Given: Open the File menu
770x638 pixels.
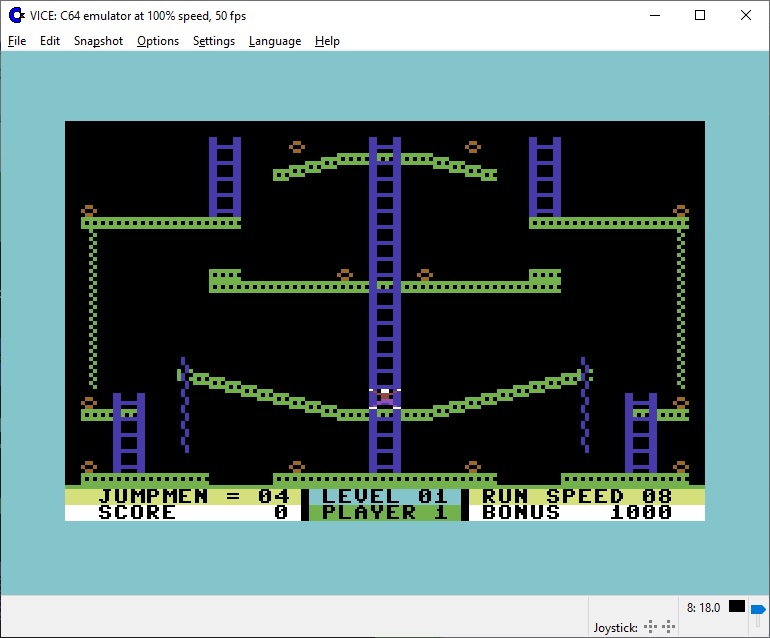Looking at the screenshot, I should click(x=17, y=41).
